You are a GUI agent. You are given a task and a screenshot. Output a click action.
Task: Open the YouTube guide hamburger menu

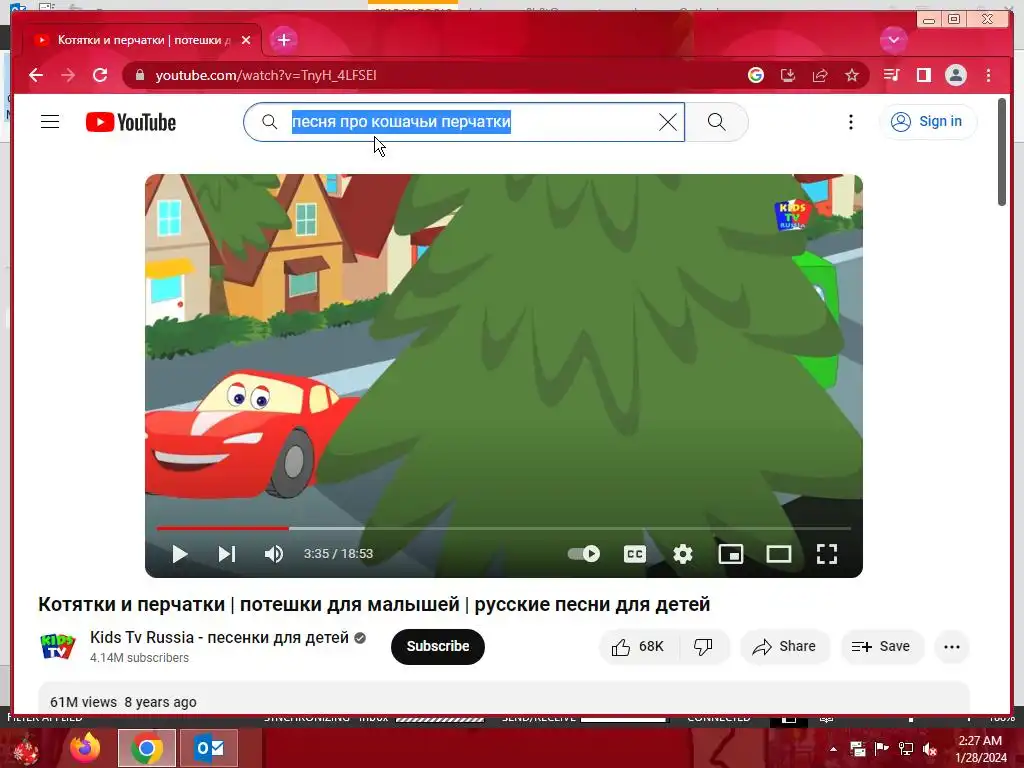coord(50,122)
